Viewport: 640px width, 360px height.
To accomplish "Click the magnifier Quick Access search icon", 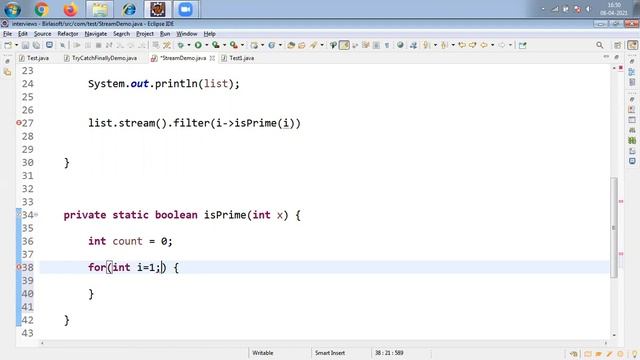I will [x=600, y=45].
